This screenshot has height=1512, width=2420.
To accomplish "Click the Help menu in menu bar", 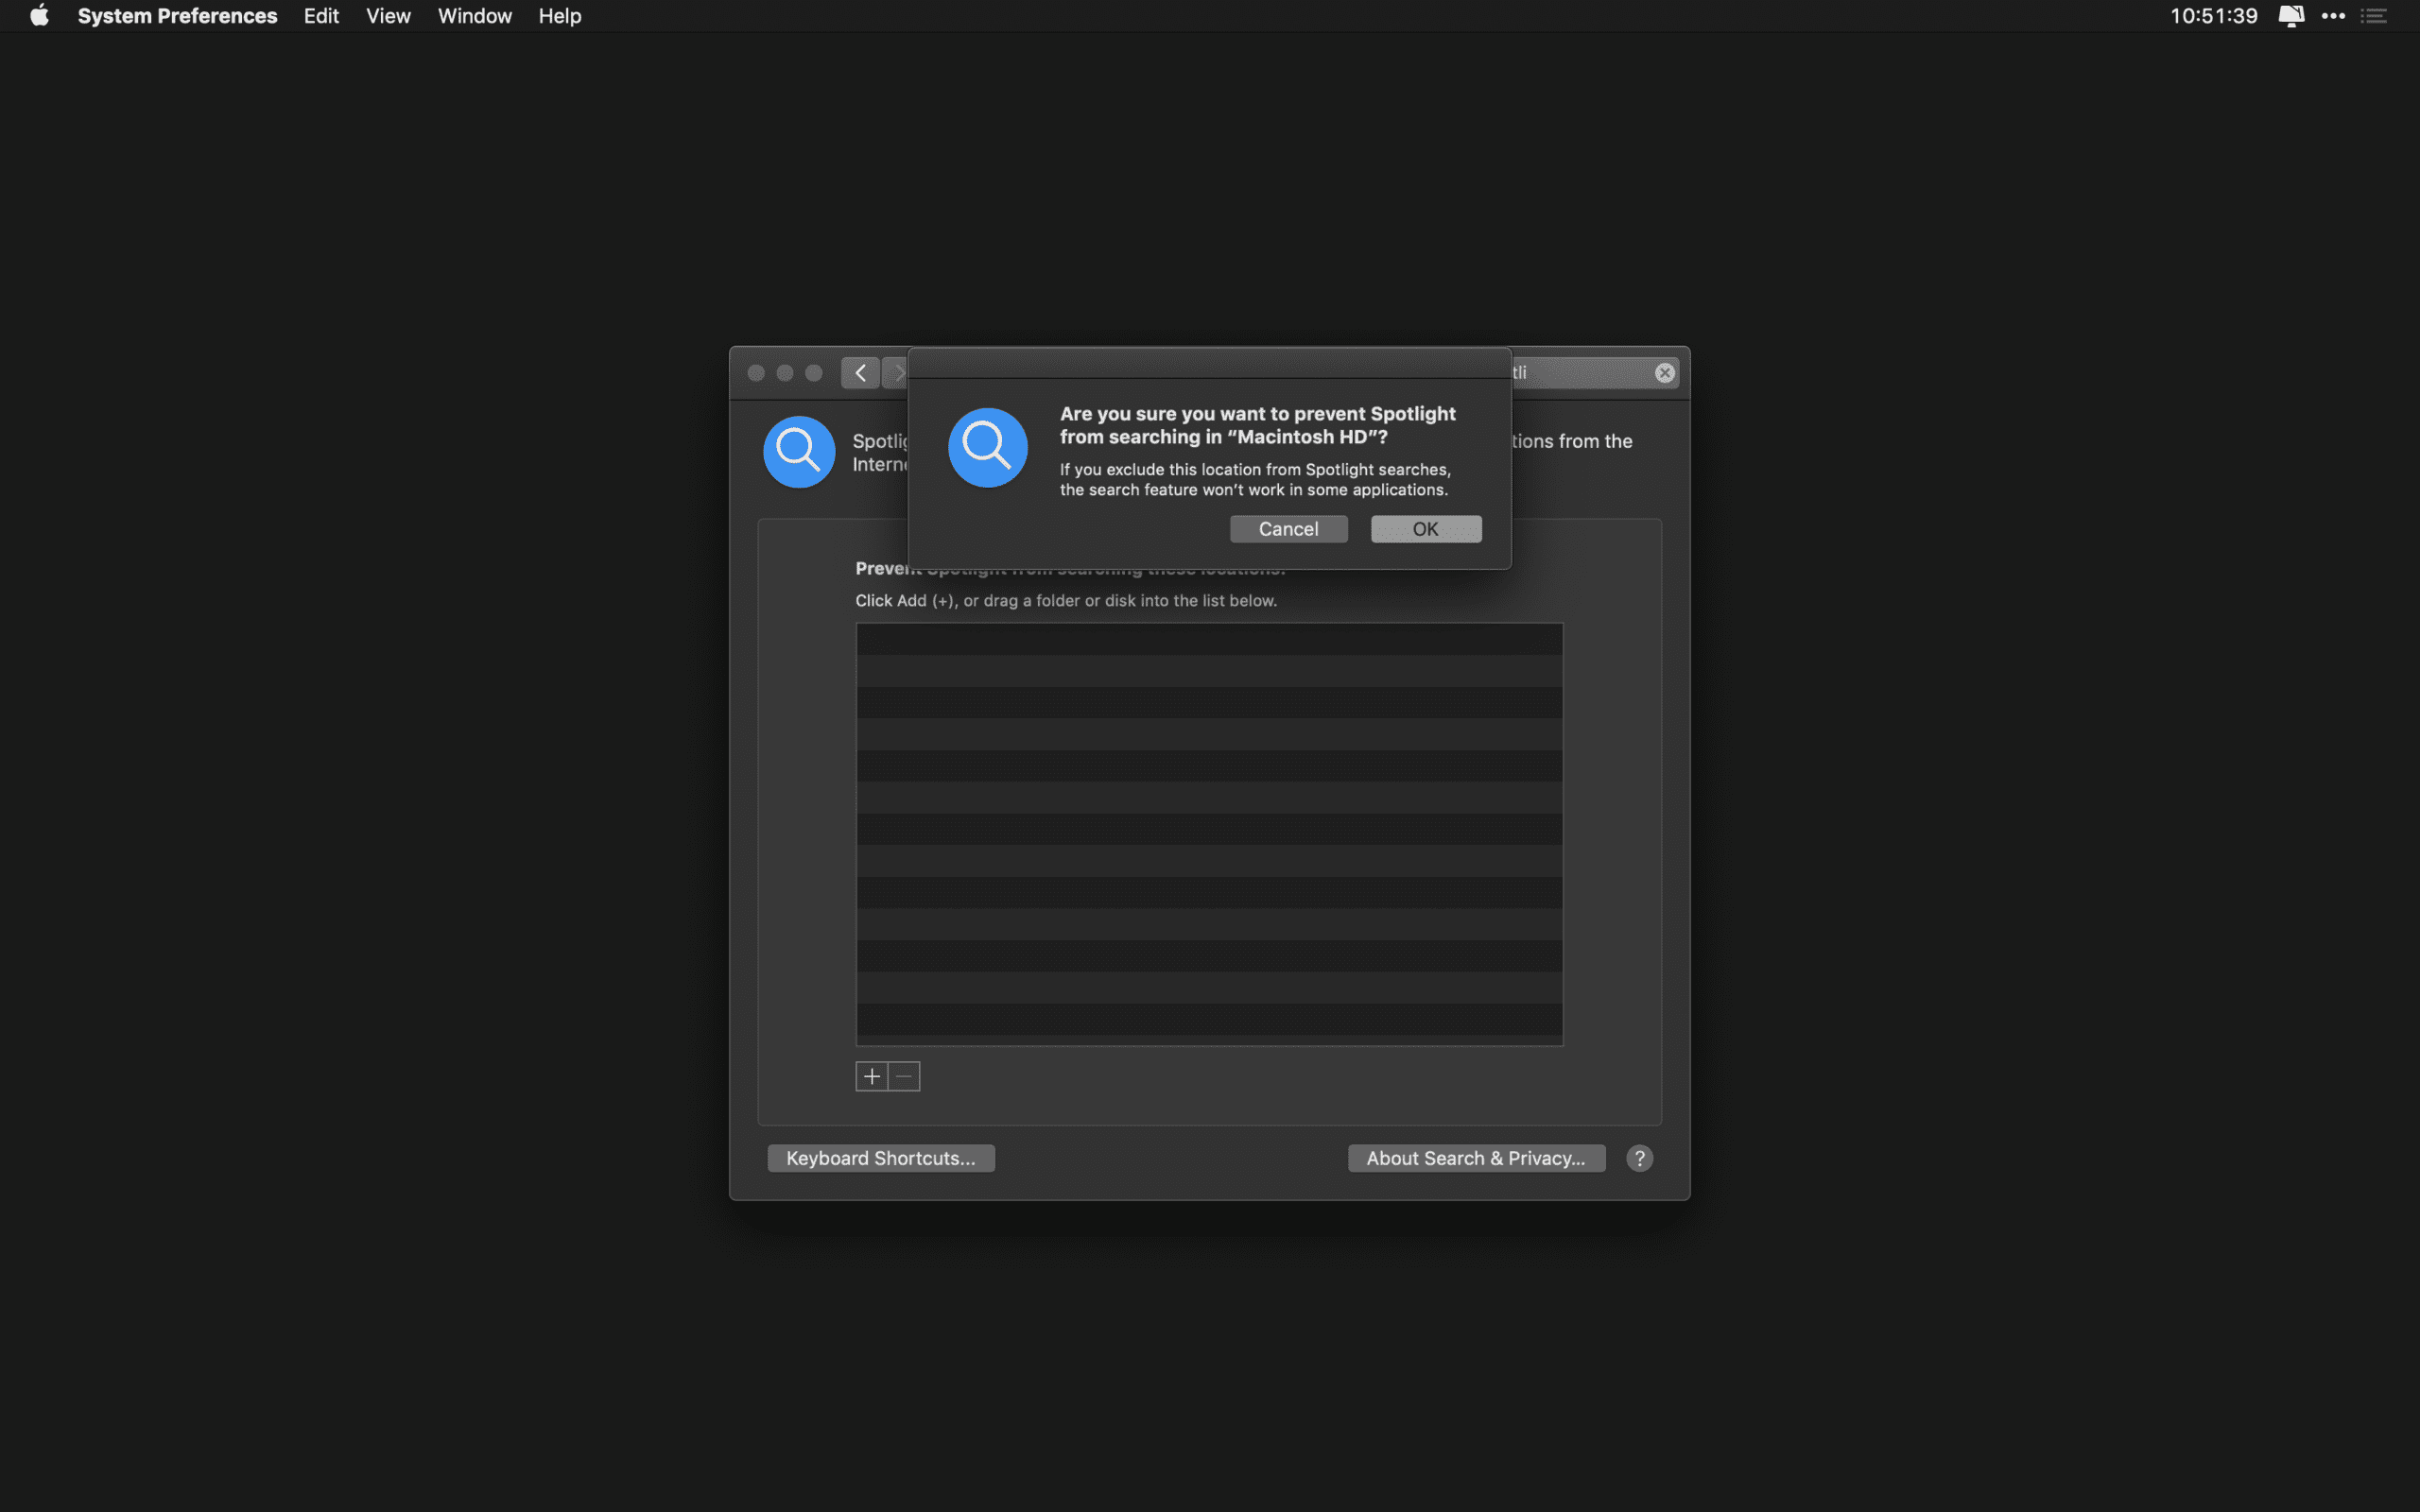I will click(560, 16).
